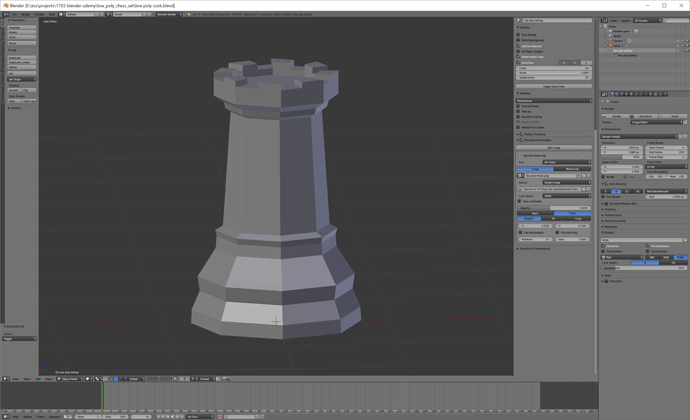Click the Toggle Quad View button
This screenshot has width=690, height=420.
554,86
